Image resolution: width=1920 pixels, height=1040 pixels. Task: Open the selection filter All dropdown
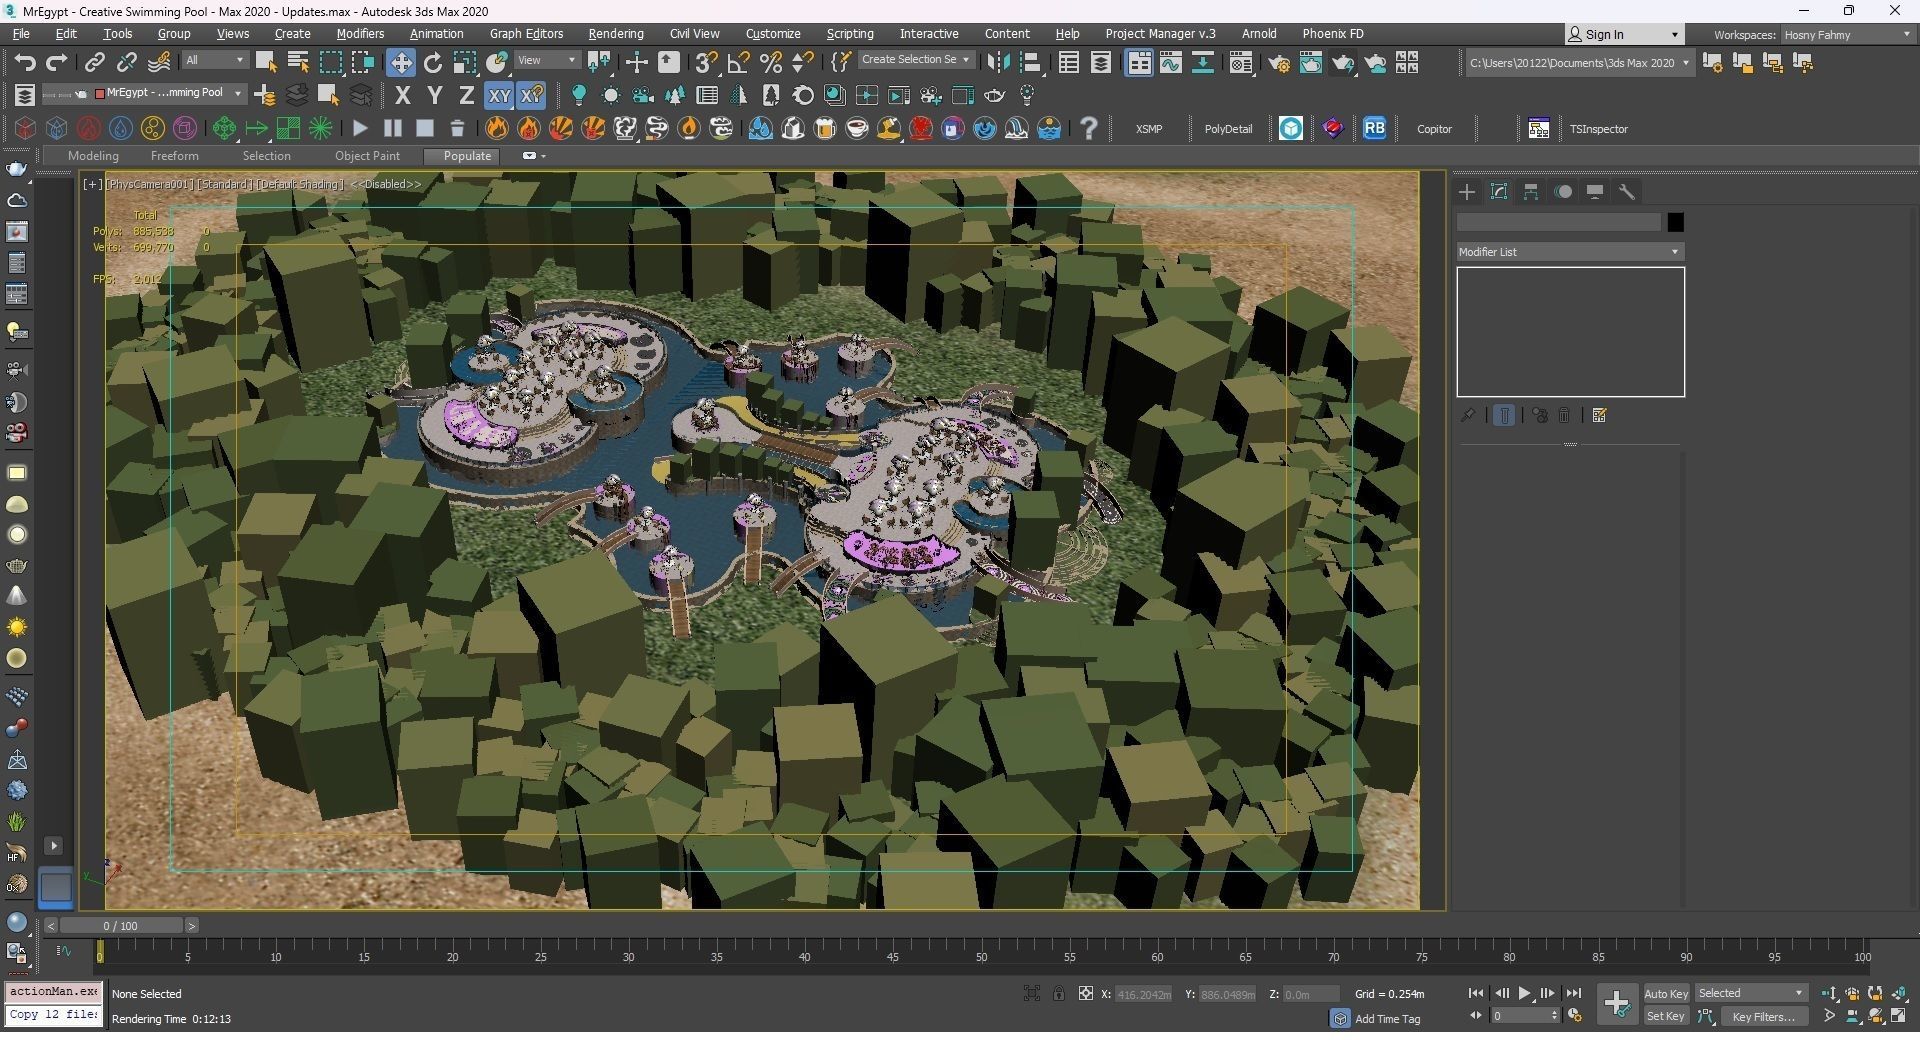214,61
